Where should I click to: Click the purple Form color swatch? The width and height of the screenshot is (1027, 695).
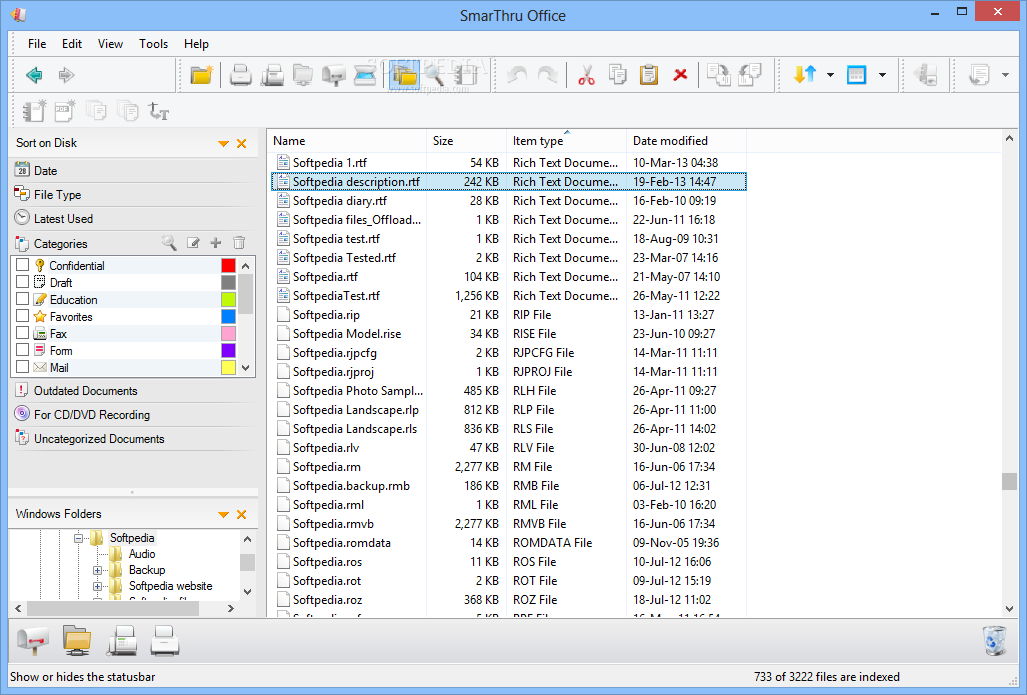(x=228, y=350)
